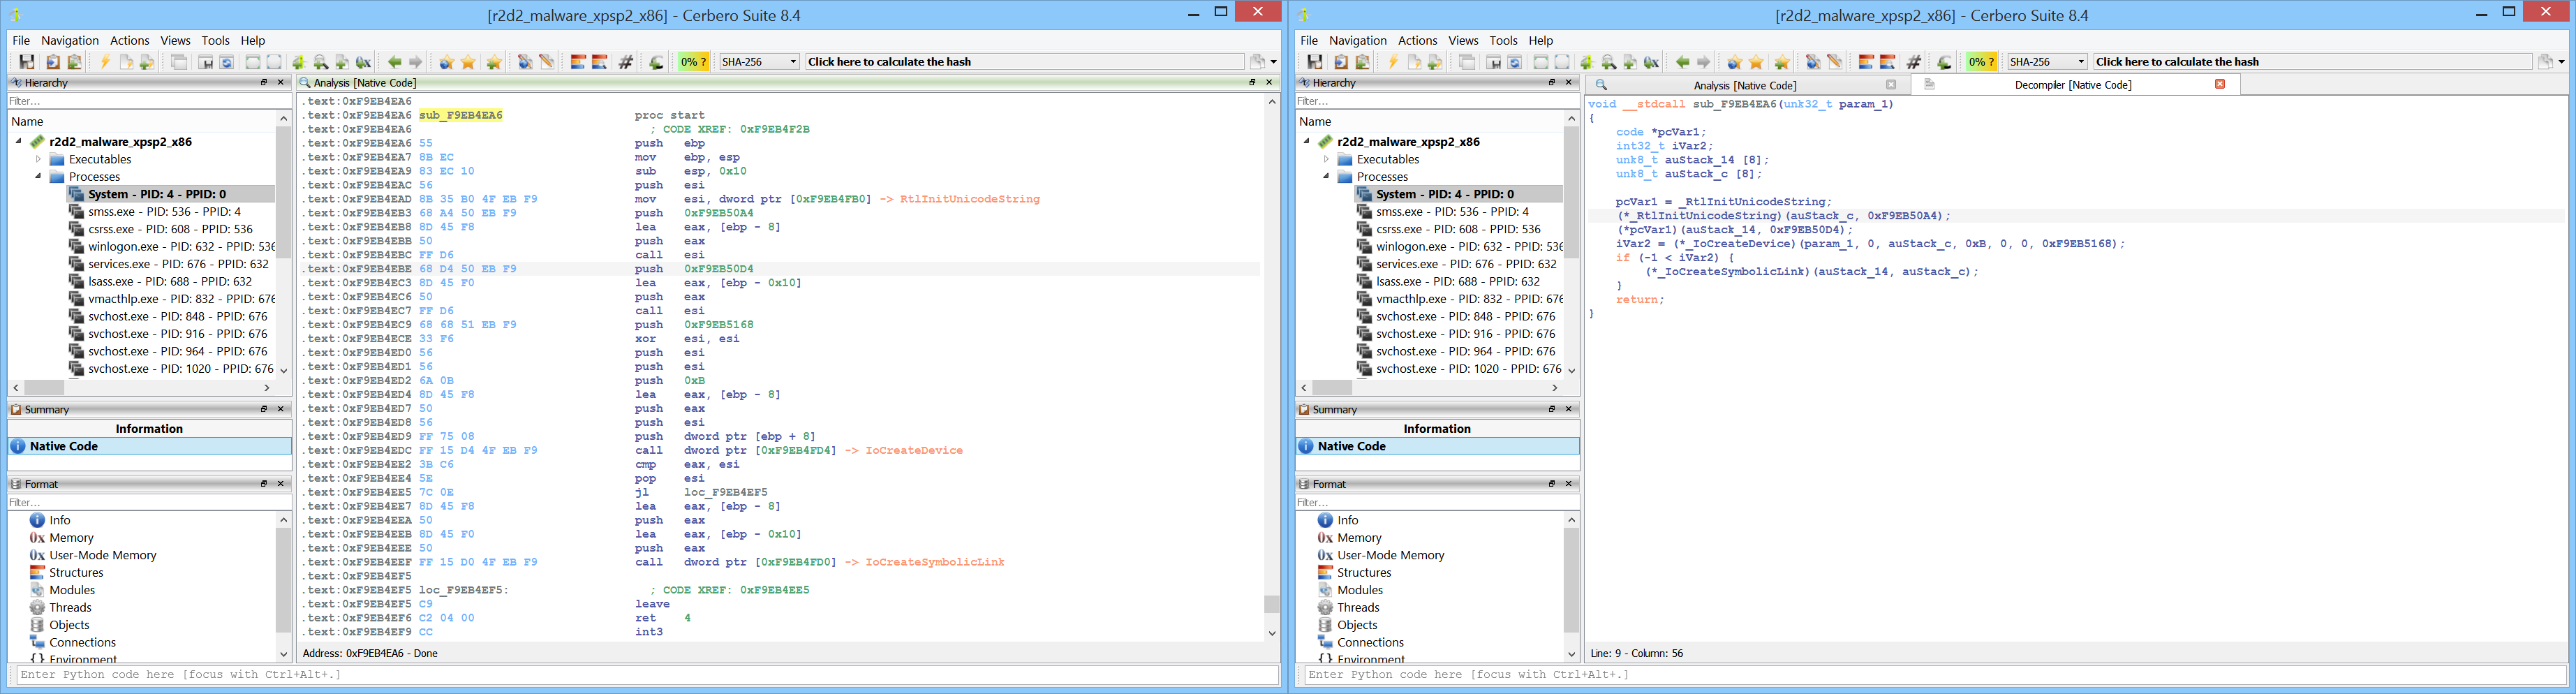Click the green back arrow in right window

(1683, 62)
